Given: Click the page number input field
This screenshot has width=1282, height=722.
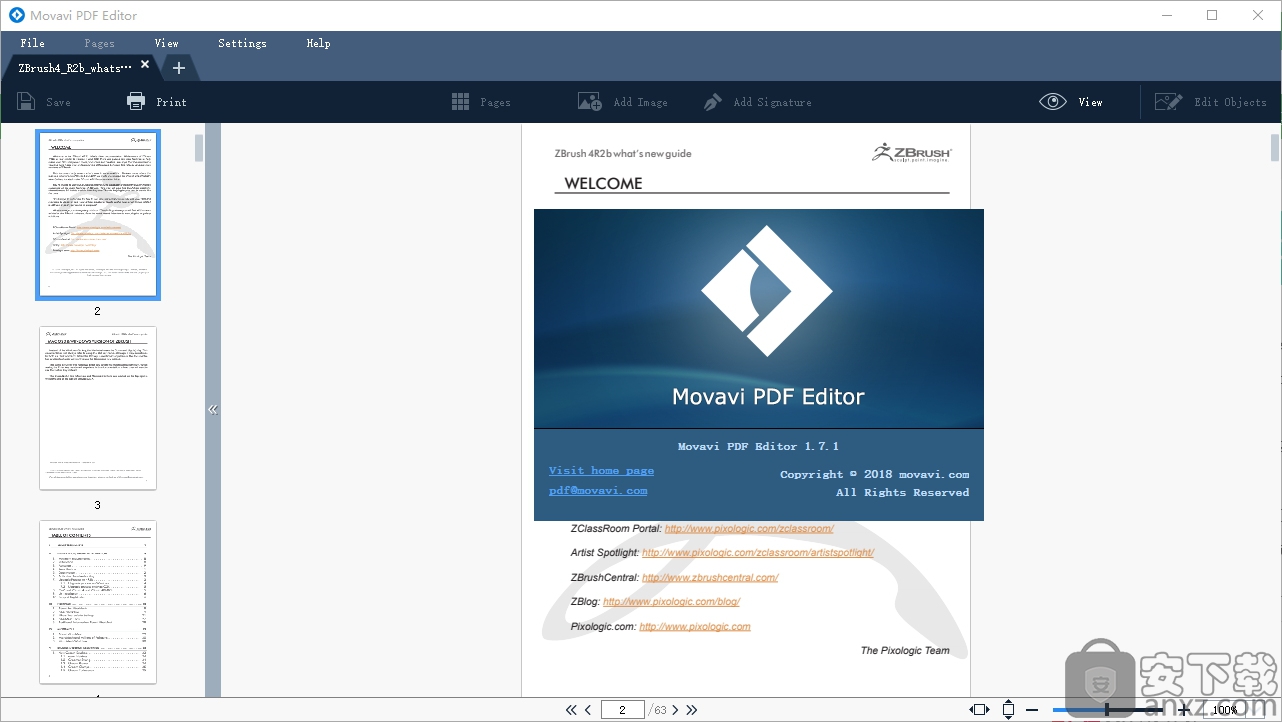Looking at the screenshot, I should tap(623, 710).
